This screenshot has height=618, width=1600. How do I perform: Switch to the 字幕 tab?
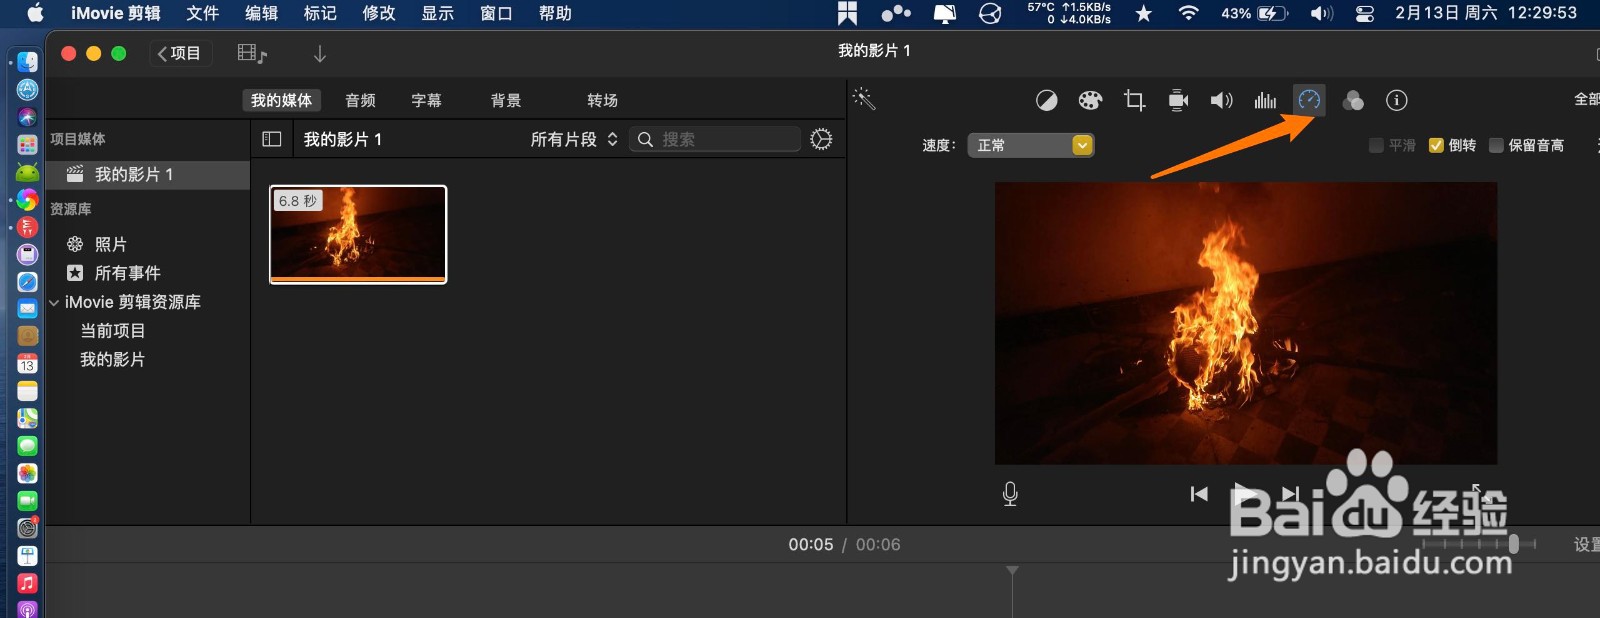click(x=426, y=100)
